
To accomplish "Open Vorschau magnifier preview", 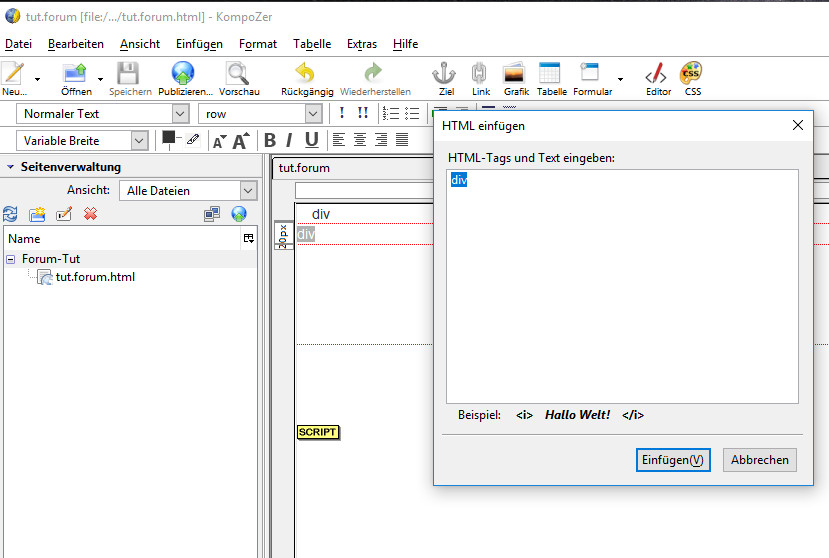I will click(237, 73).
